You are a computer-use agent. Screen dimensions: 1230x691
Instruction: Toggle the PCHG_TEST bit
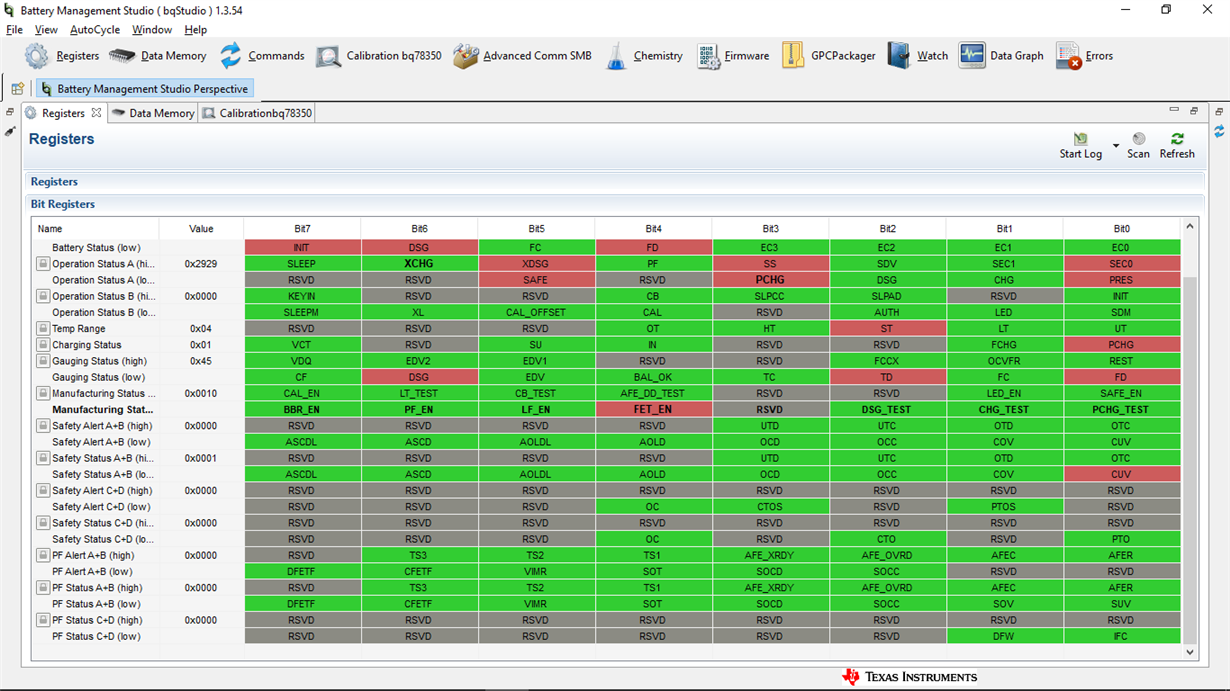(1121, 409)
